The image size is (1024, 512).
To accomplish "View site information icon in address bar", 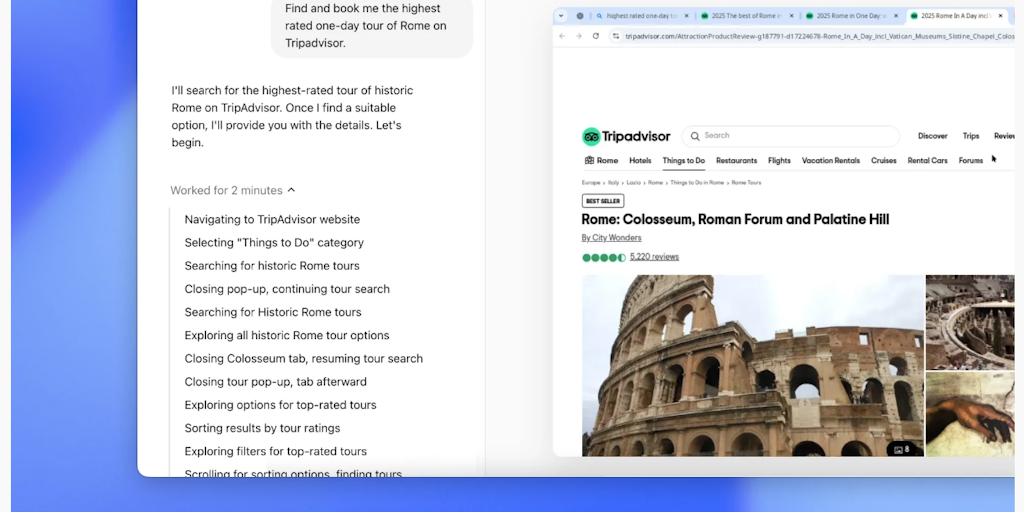I will click(616, 36).
